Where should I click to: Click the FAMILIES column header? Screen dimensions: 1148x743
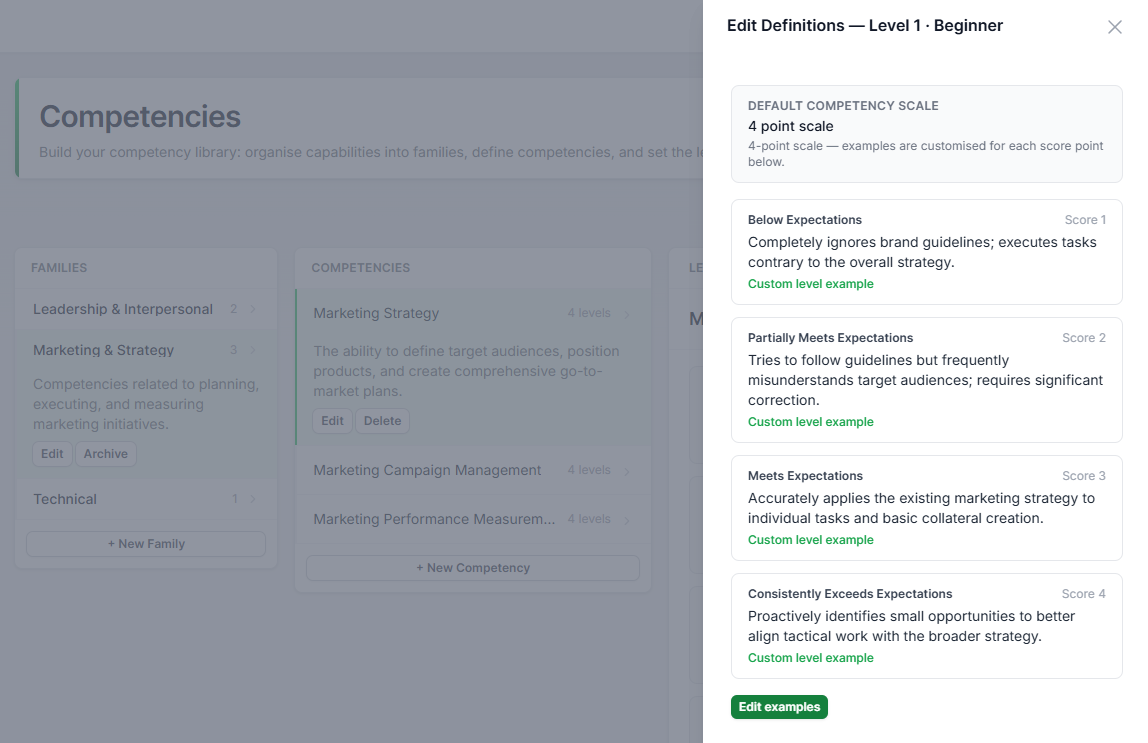(59, 268)
